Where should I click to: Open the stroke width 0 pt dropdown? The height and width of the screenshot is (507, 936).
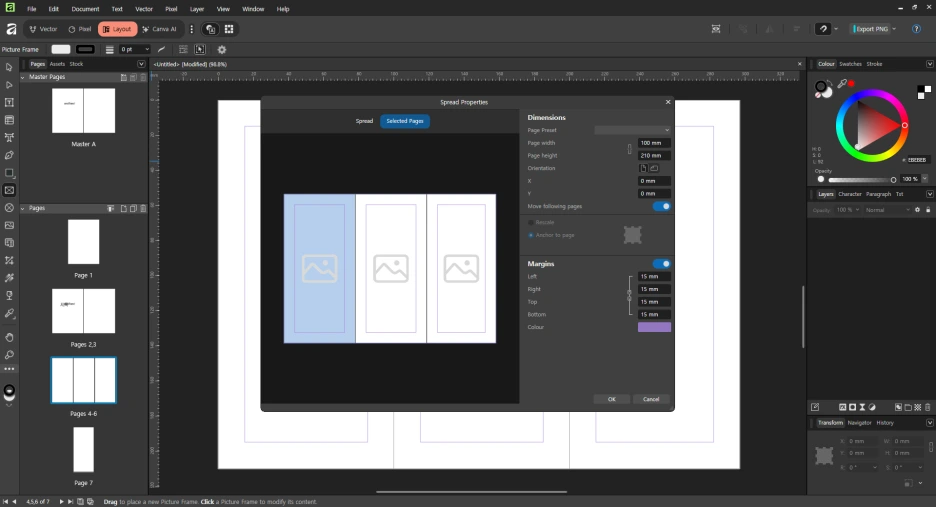(x=147, y=50)
